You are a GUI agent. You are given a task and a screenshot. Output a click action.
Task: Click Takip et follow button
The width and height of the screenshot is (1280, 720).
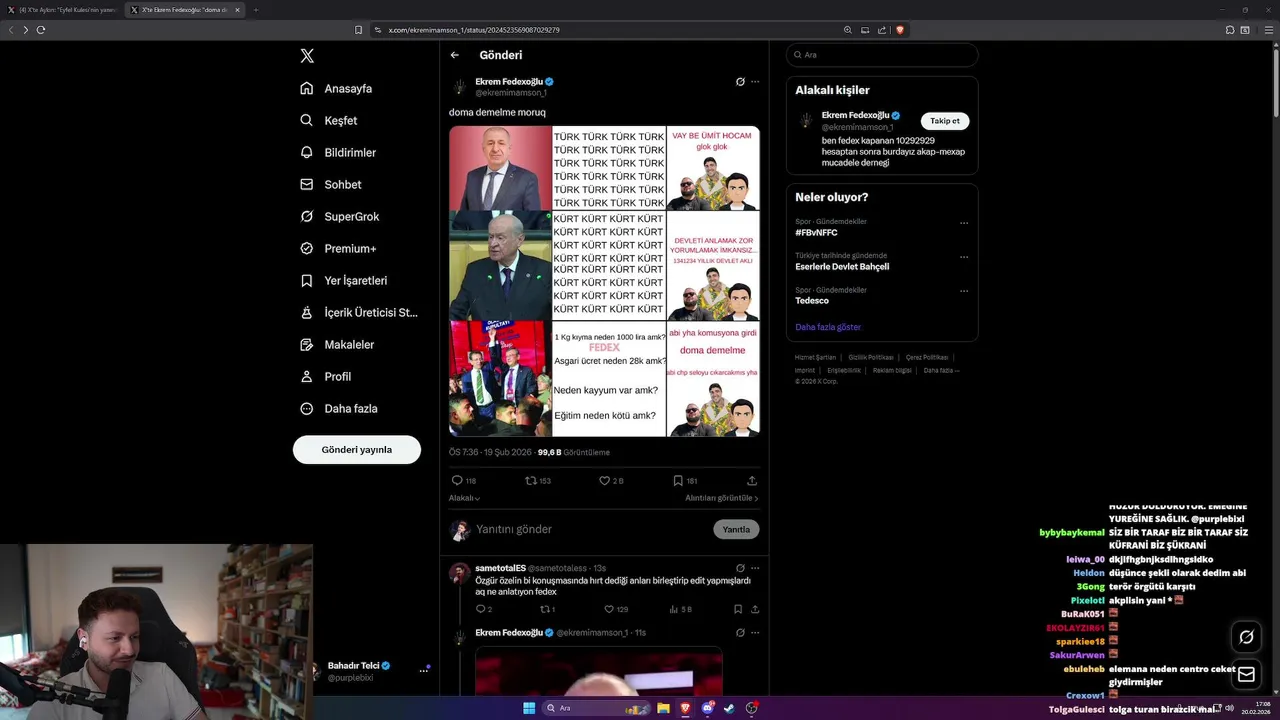pos(945,121)
